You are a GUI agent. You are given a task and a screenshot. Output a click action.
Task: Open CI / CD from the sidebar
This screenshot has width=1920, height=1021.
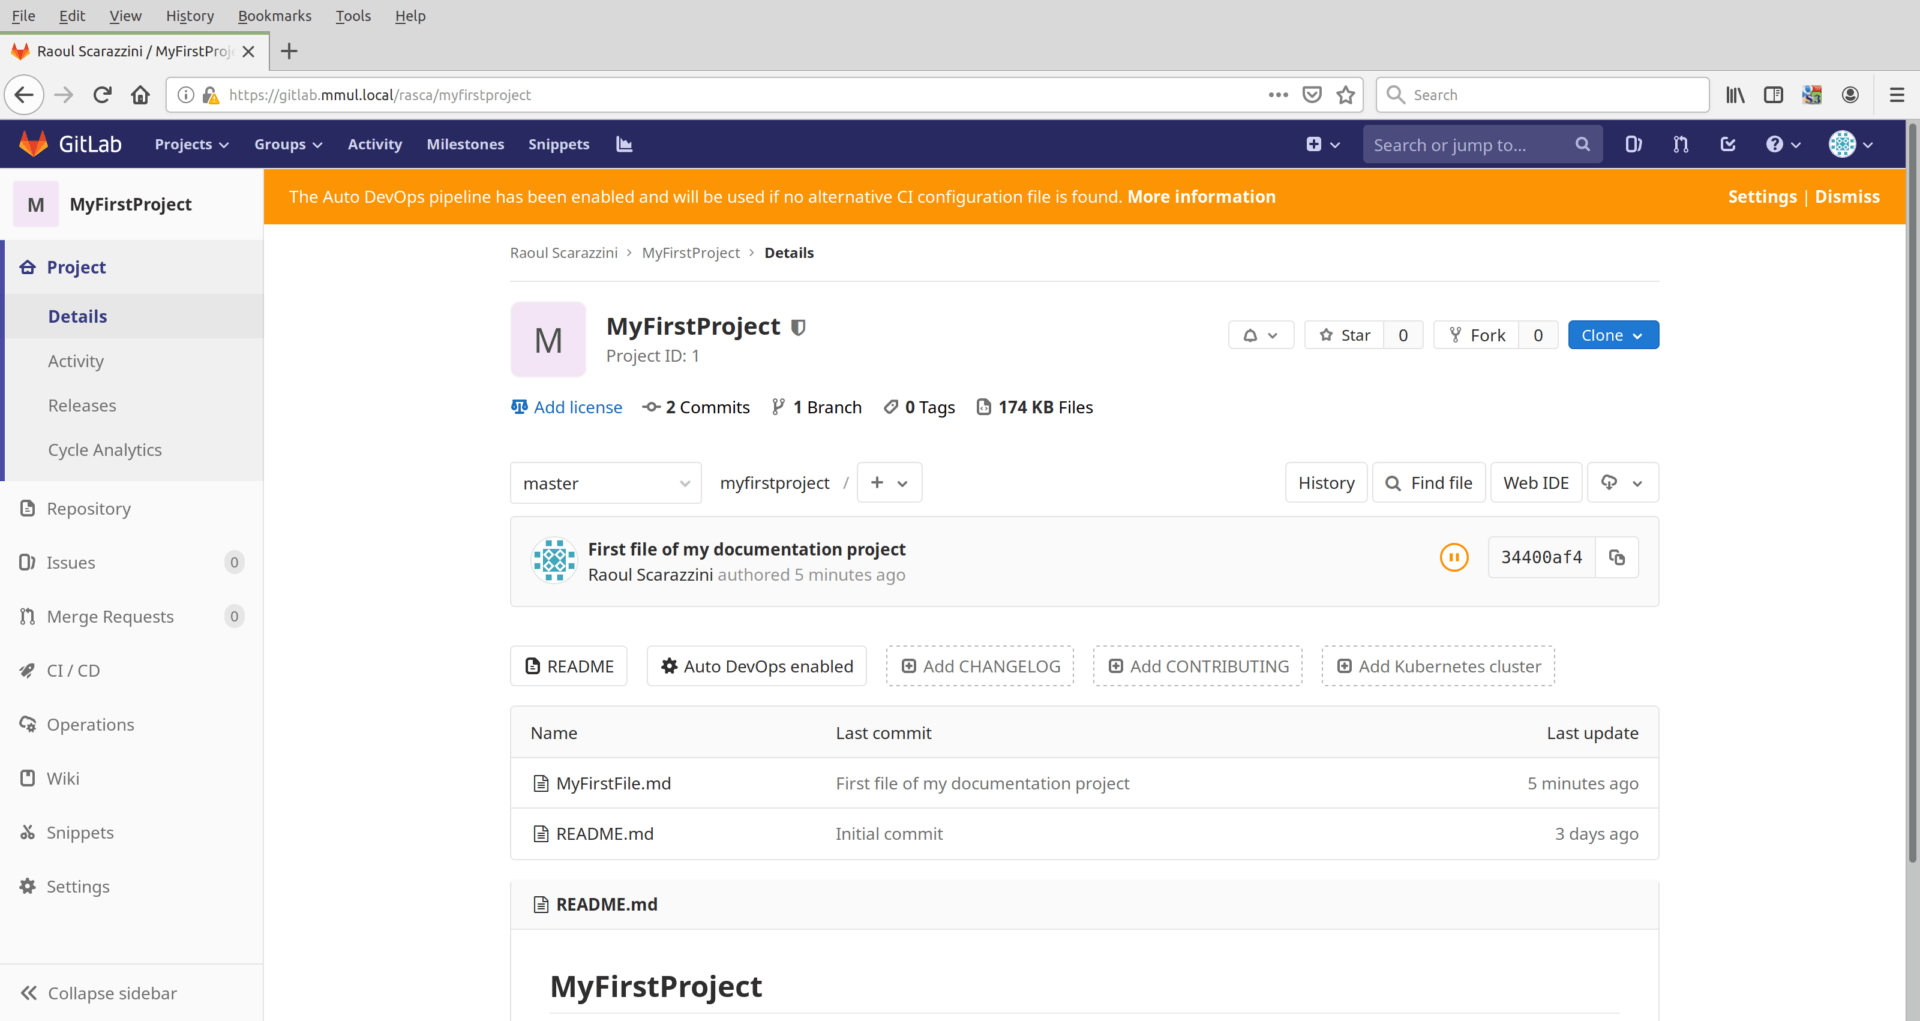click(72, 670)
